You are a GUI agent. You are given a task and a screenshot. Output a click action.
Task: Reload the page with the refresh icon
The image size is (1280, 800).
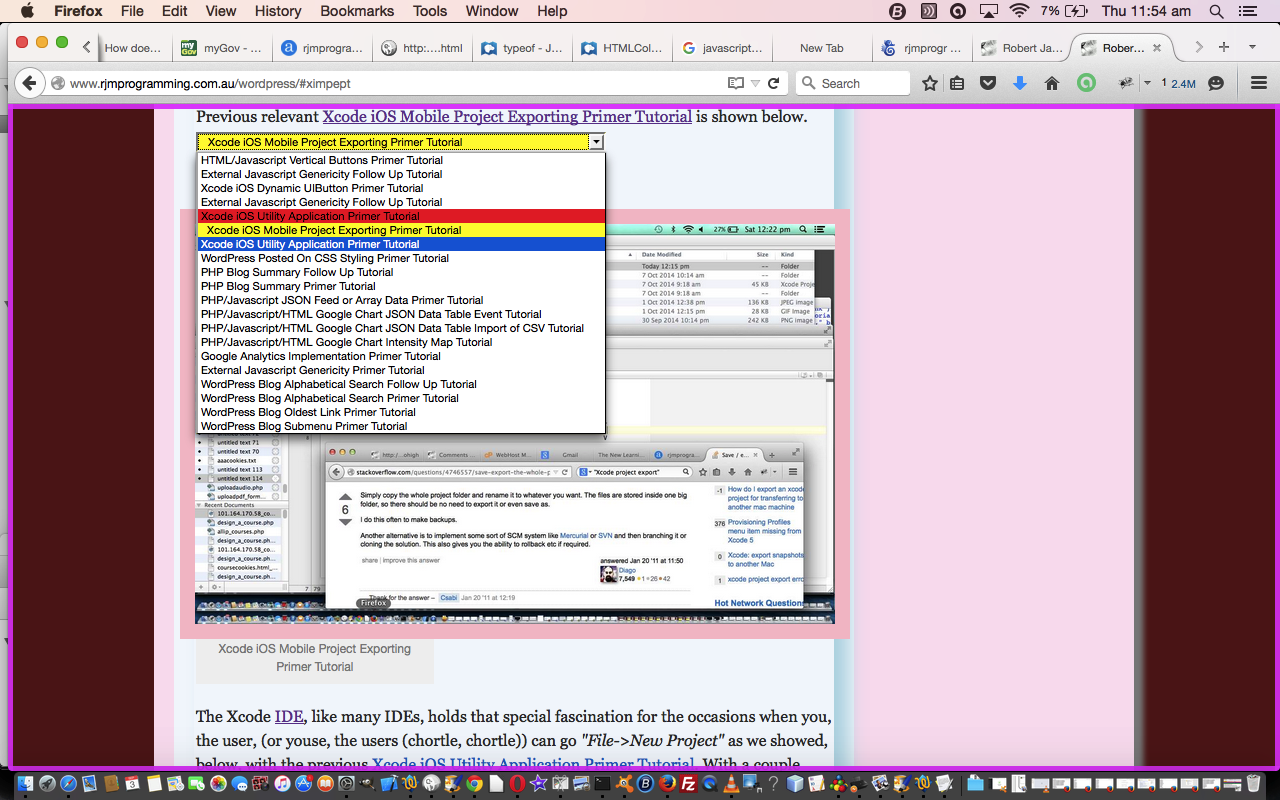[x=773, y=84]
